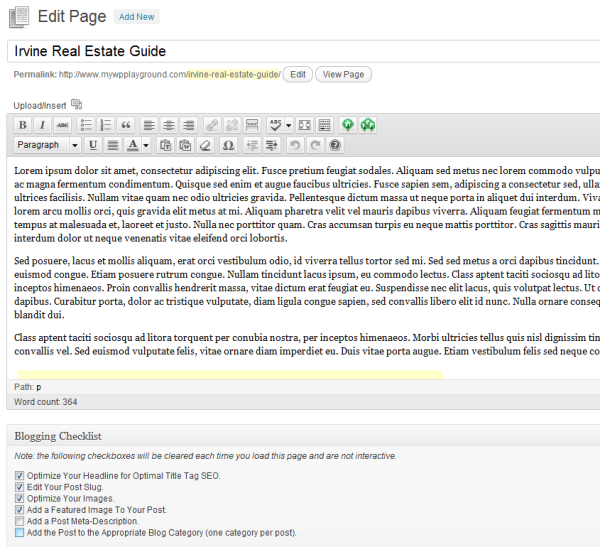Click the page title input field
Image resolution: width=600 pixels, height=547 pixels.
click(303, 51)
